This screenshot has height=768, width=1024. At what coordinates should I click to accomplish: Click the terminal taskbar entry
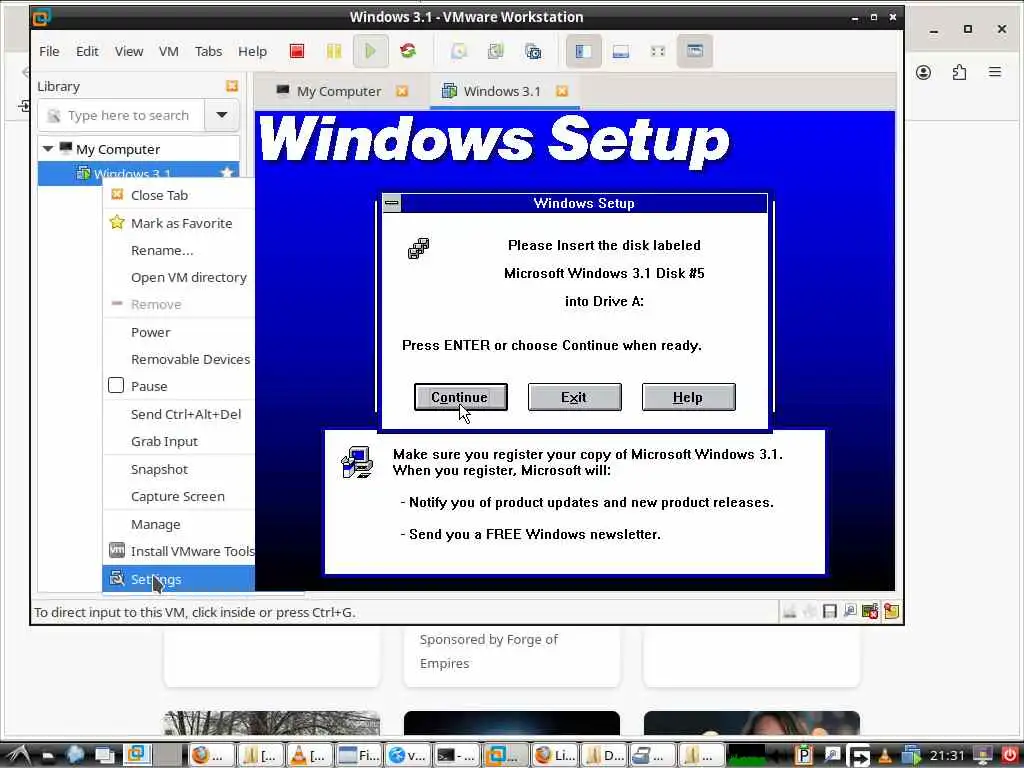pos(456,755)
